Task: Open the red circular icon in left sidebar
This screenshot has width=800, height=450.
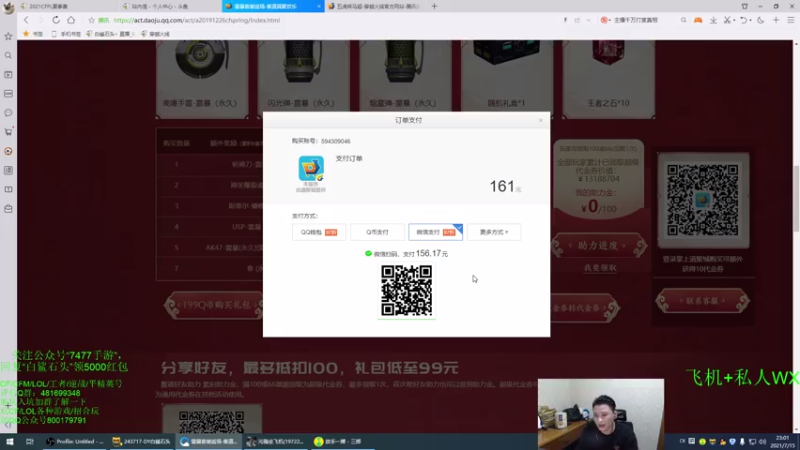Action: [8, 151]
